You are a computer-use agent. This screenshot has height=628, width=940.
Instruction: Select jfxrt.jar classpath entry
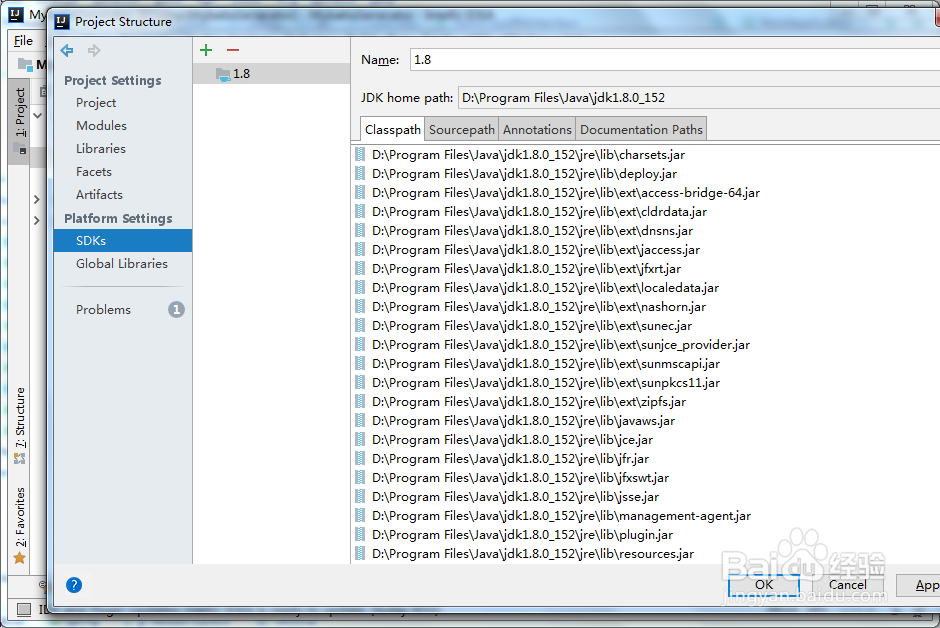click(x=526, y=269)
